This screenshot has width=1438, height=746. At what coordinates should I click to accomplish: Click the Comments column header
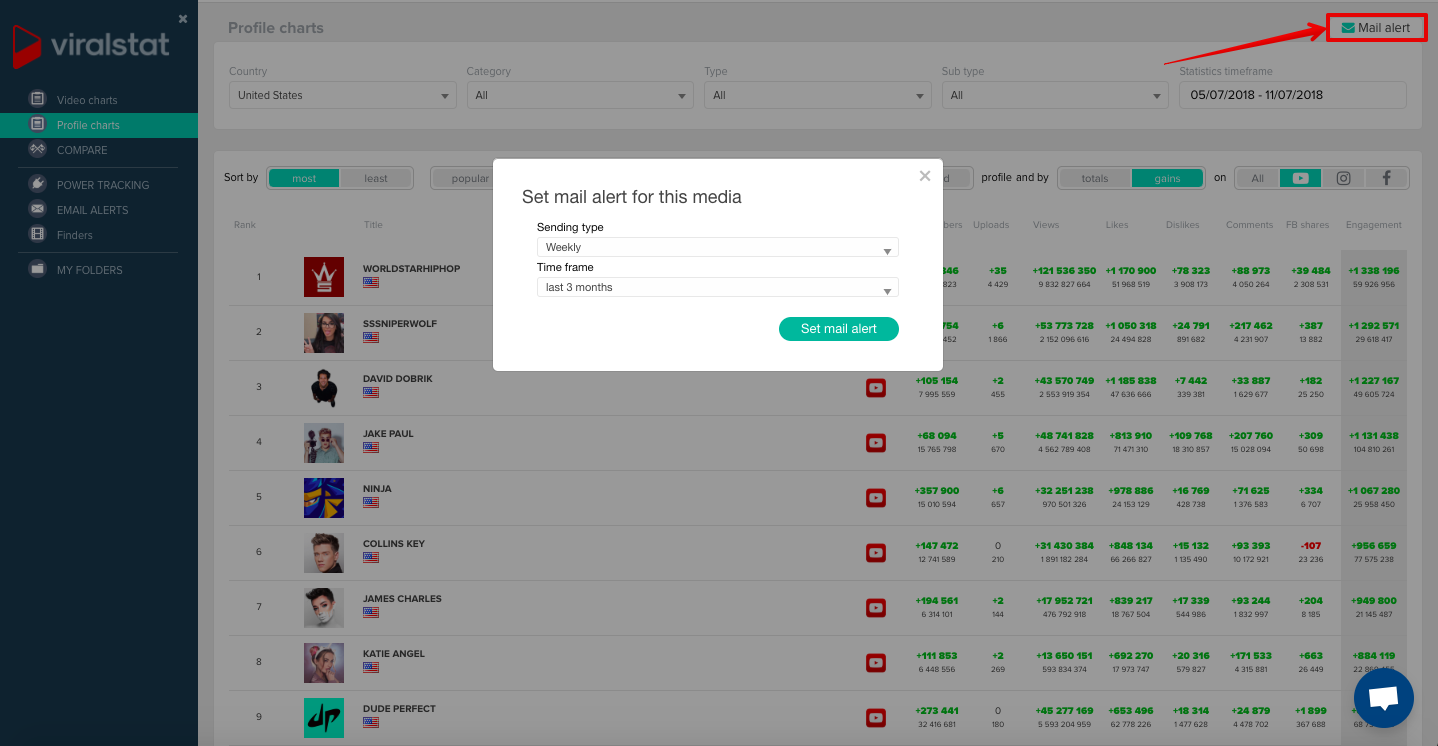(1250, 225)
